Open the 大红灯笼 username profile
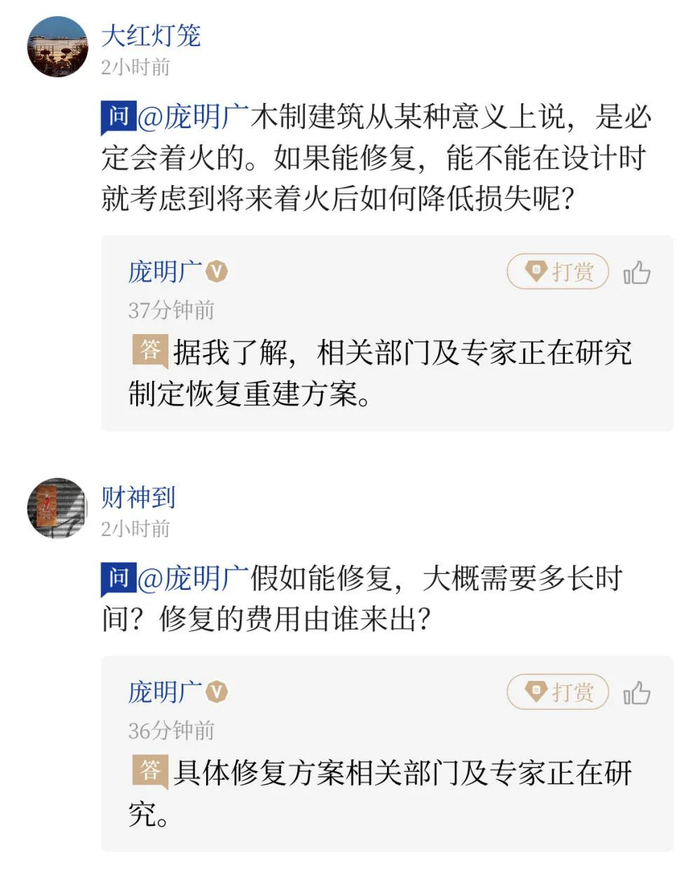 [x=151, y=36]
